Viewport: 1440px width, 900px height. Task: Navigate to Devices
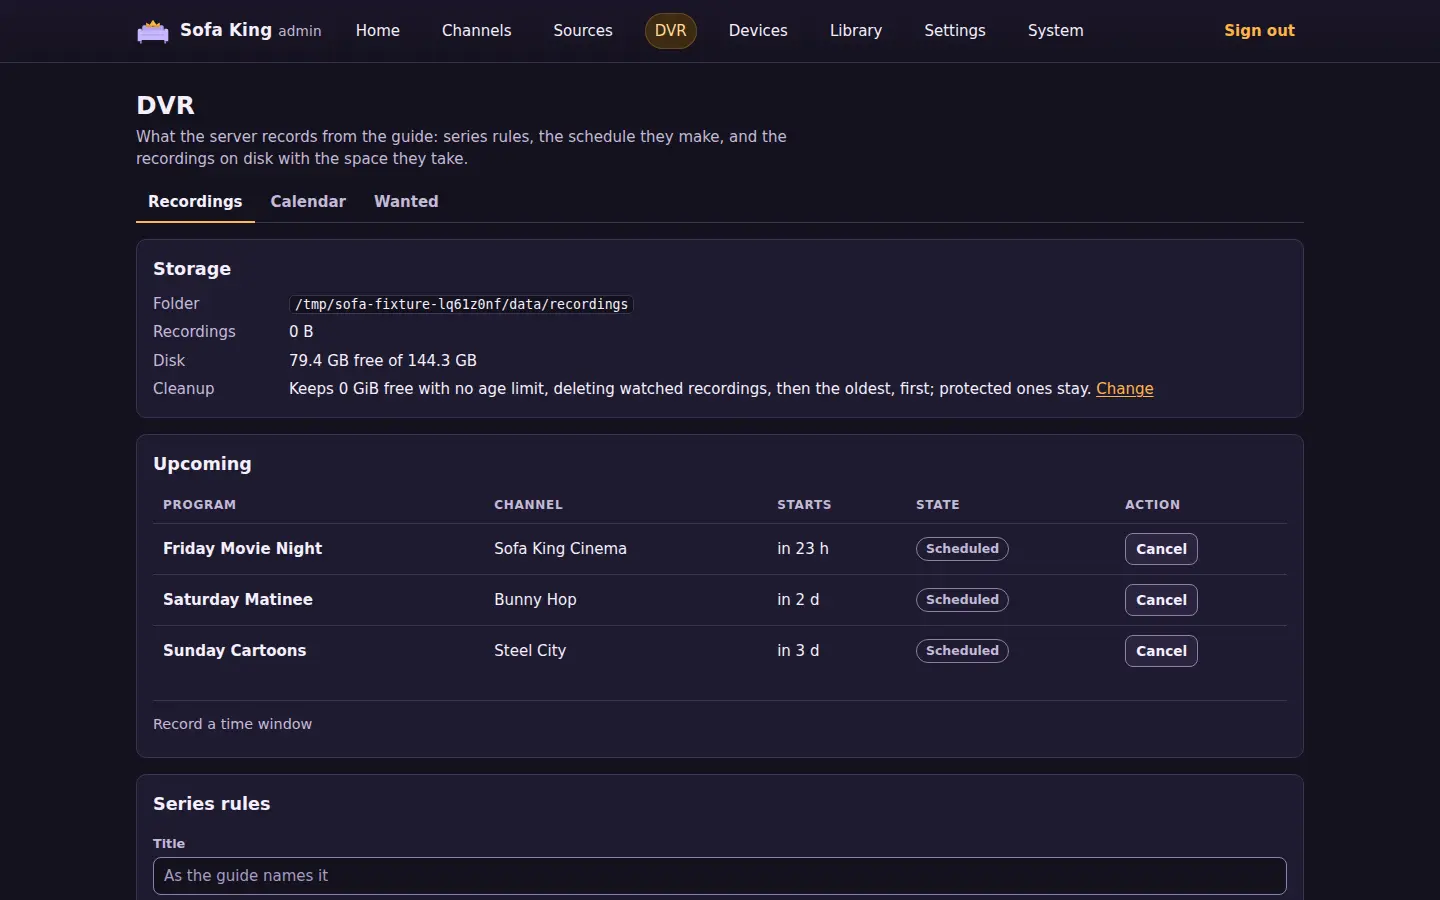(x=758, y=31)
